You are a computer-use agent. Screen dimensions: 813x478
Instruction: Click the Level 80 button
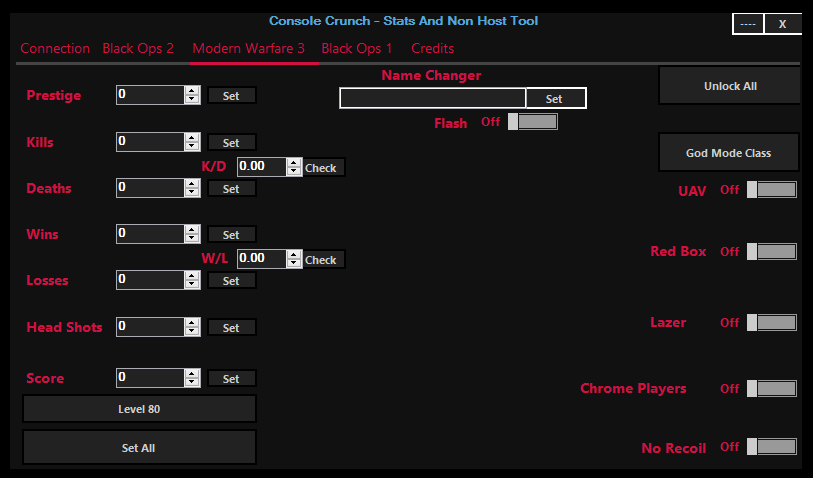139,409
